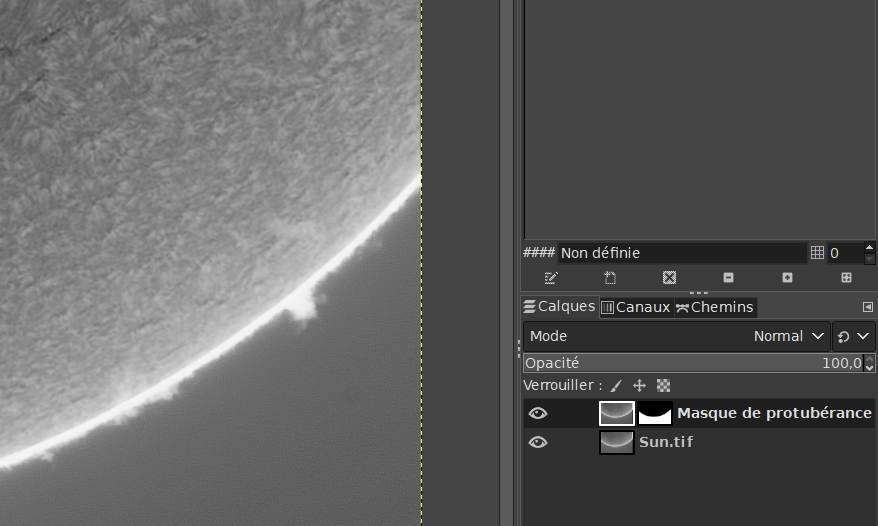Click the zoom all four-square icon

tap(846, 277)
